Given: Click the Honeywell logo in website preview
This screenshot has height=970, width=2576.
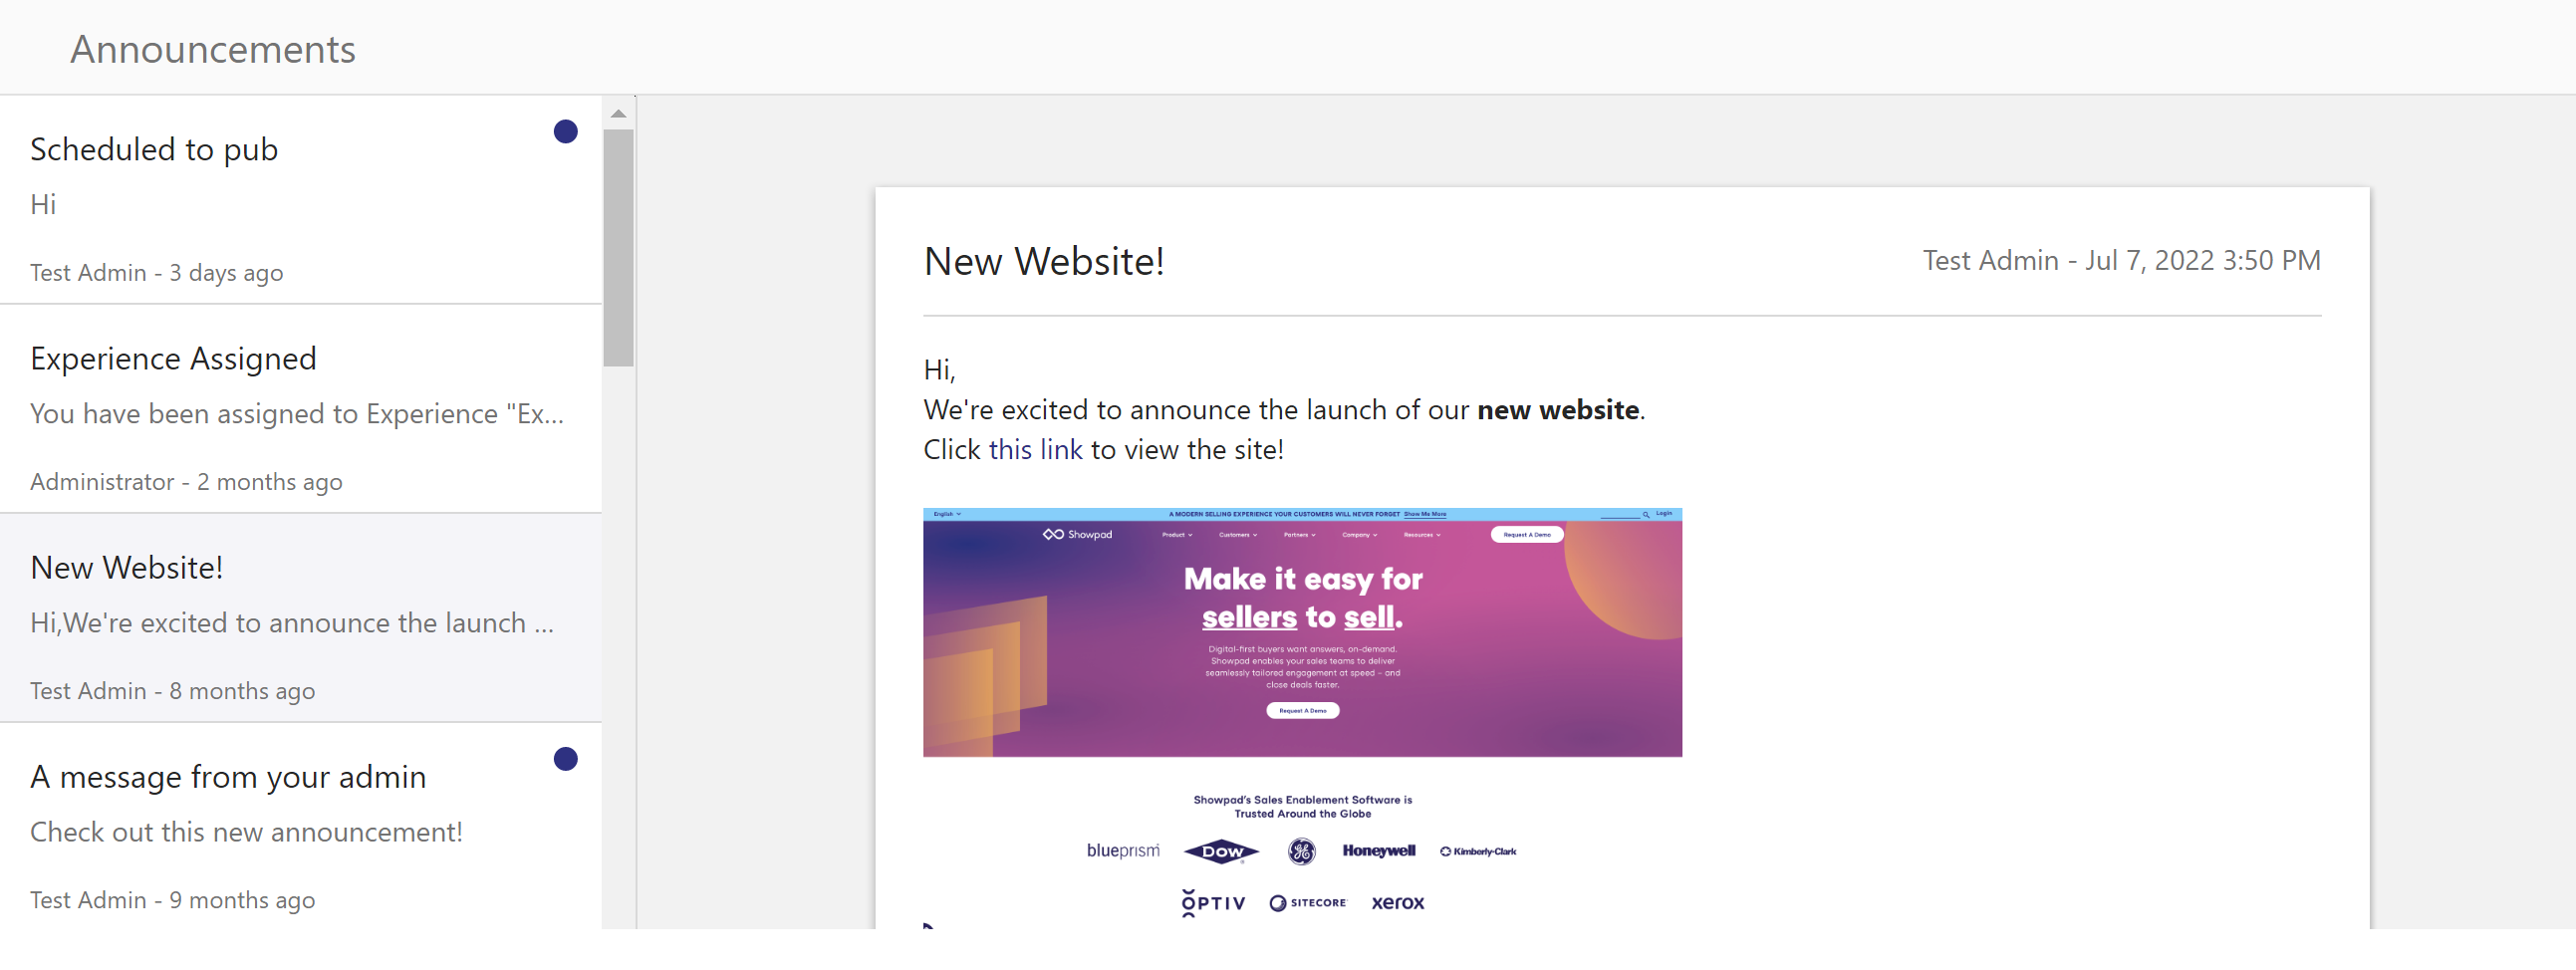Looking at the screenshot, I should 1378,851.
